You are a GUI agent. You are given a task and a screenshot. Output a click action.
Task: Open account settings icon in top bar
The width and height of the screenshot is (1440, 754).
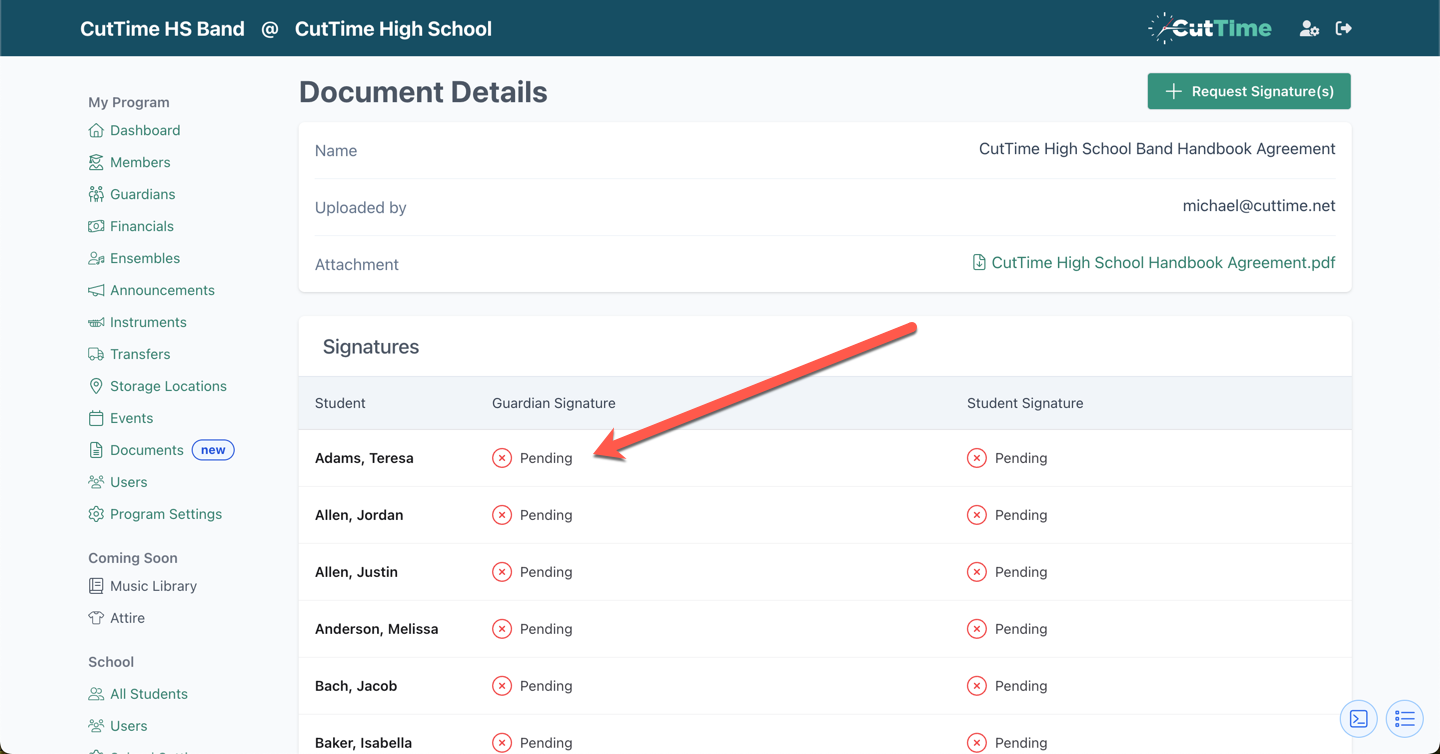[x=1309, y=28]
